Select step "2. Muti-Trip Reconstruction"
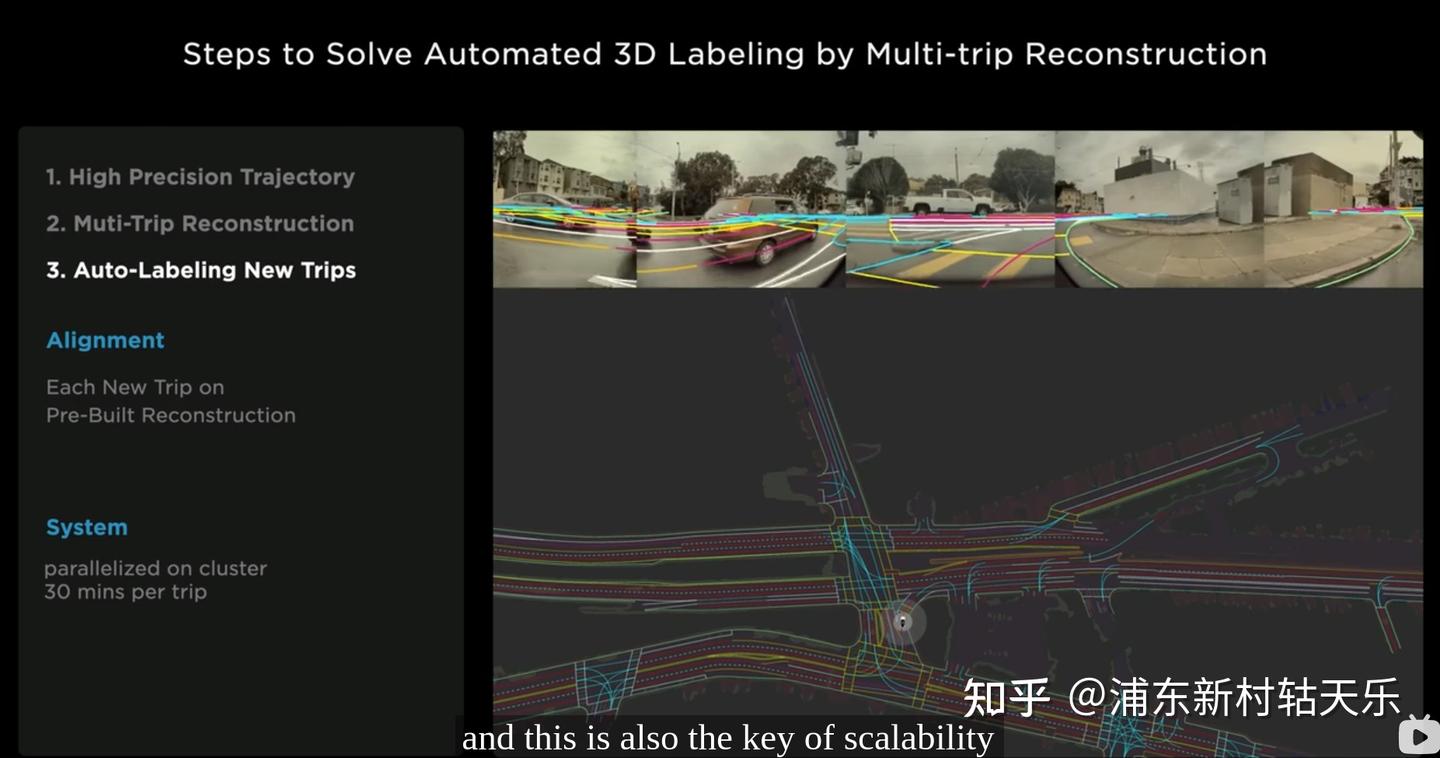The image size is (1440, 758). tap(200, 224)
